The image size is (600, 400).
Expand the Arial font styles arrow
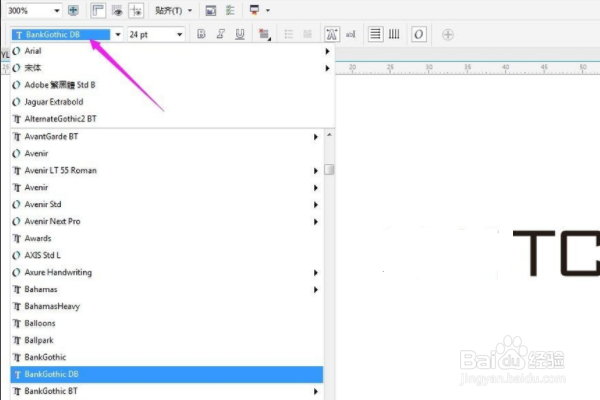tap(327, 51)
